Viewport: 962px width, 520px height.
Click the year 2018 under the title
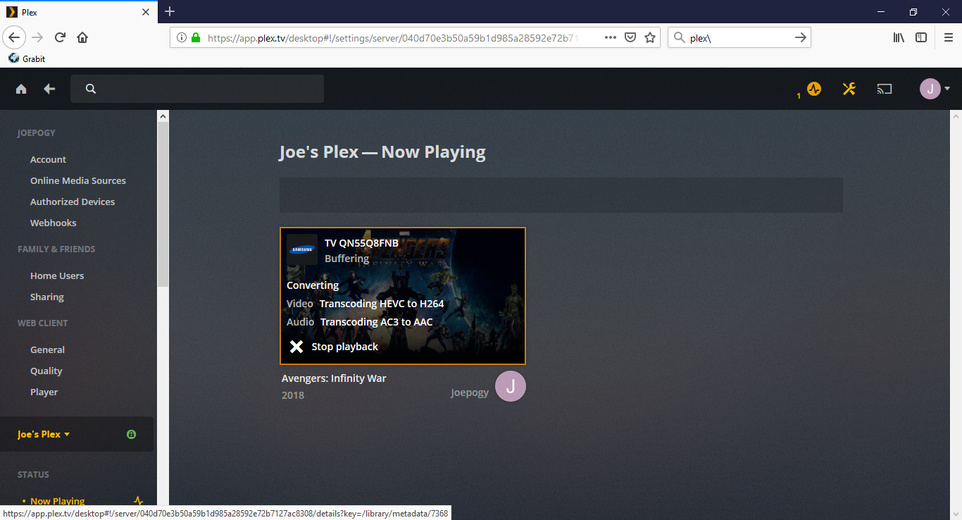point(293,396)
